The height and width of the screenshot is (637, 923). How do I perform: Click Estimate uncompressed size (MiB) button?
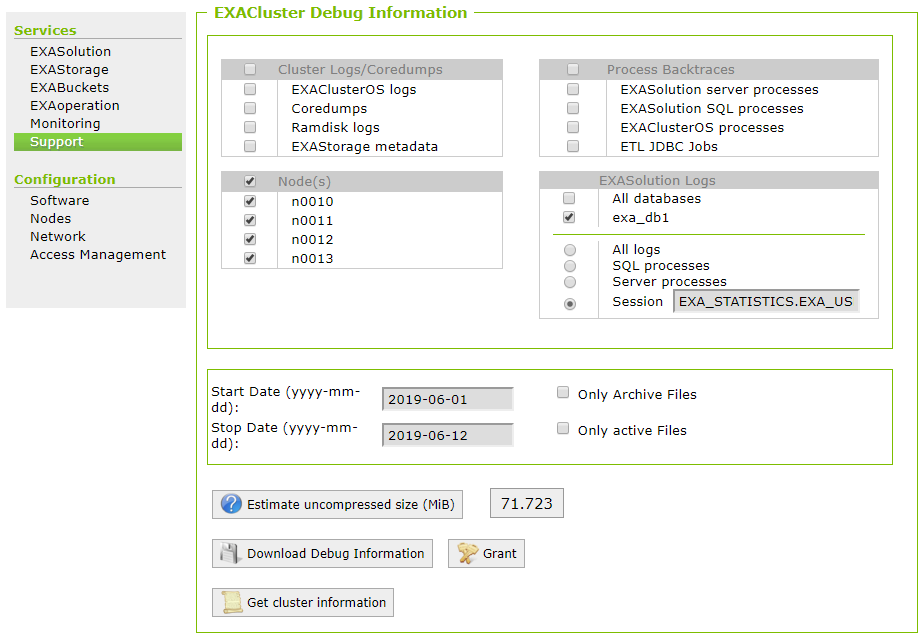337,505
